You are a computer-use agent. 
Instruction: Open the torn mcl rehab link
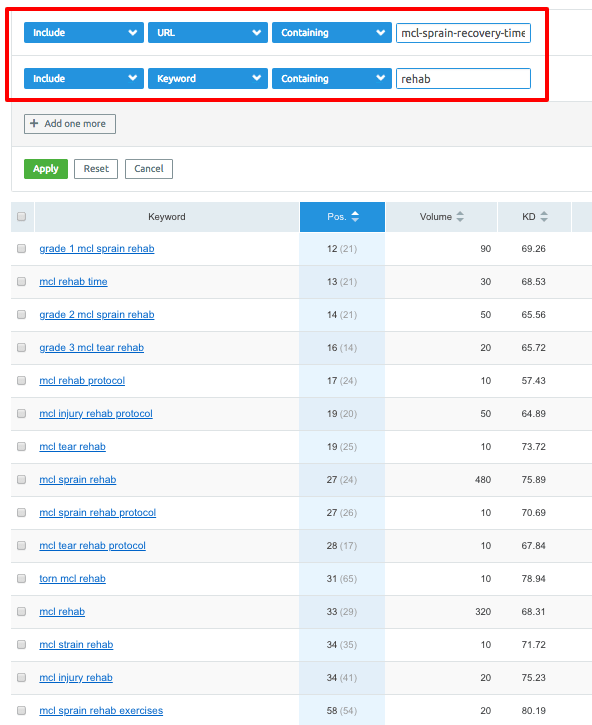73,578
